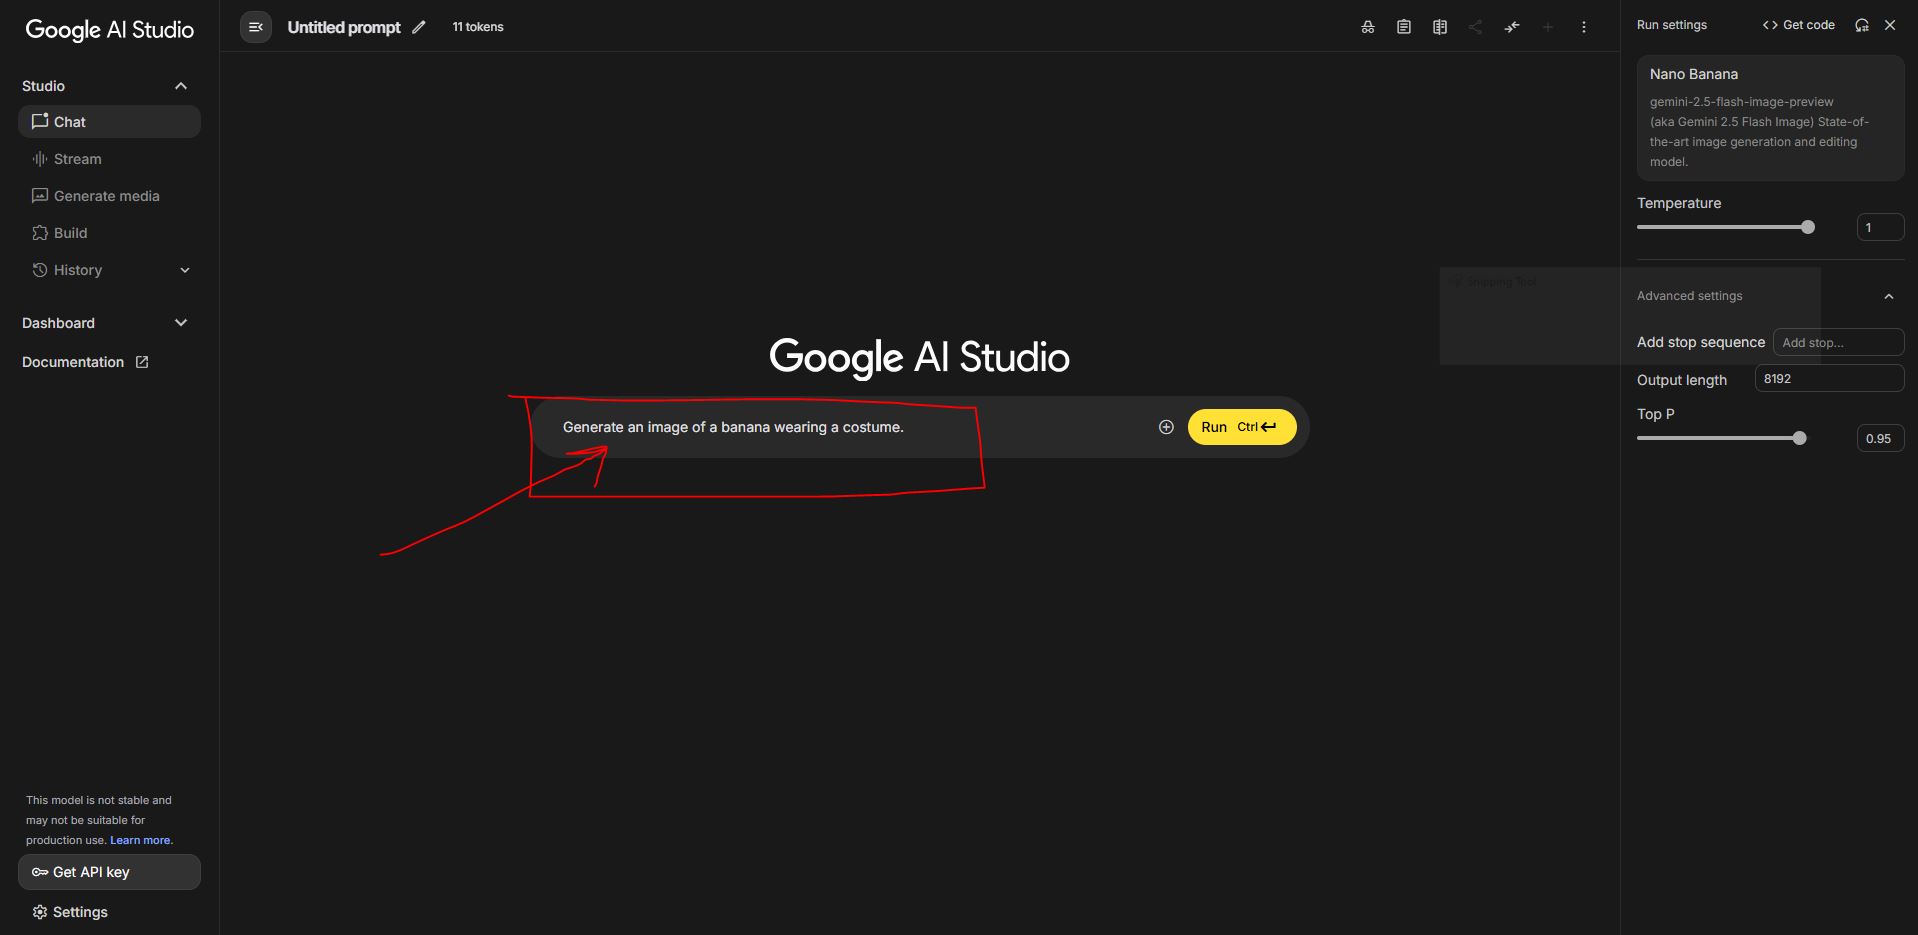This screenshot has width=1918, height=935.
Task: Collapse the Studio section
Action: (x=181, y=86)
